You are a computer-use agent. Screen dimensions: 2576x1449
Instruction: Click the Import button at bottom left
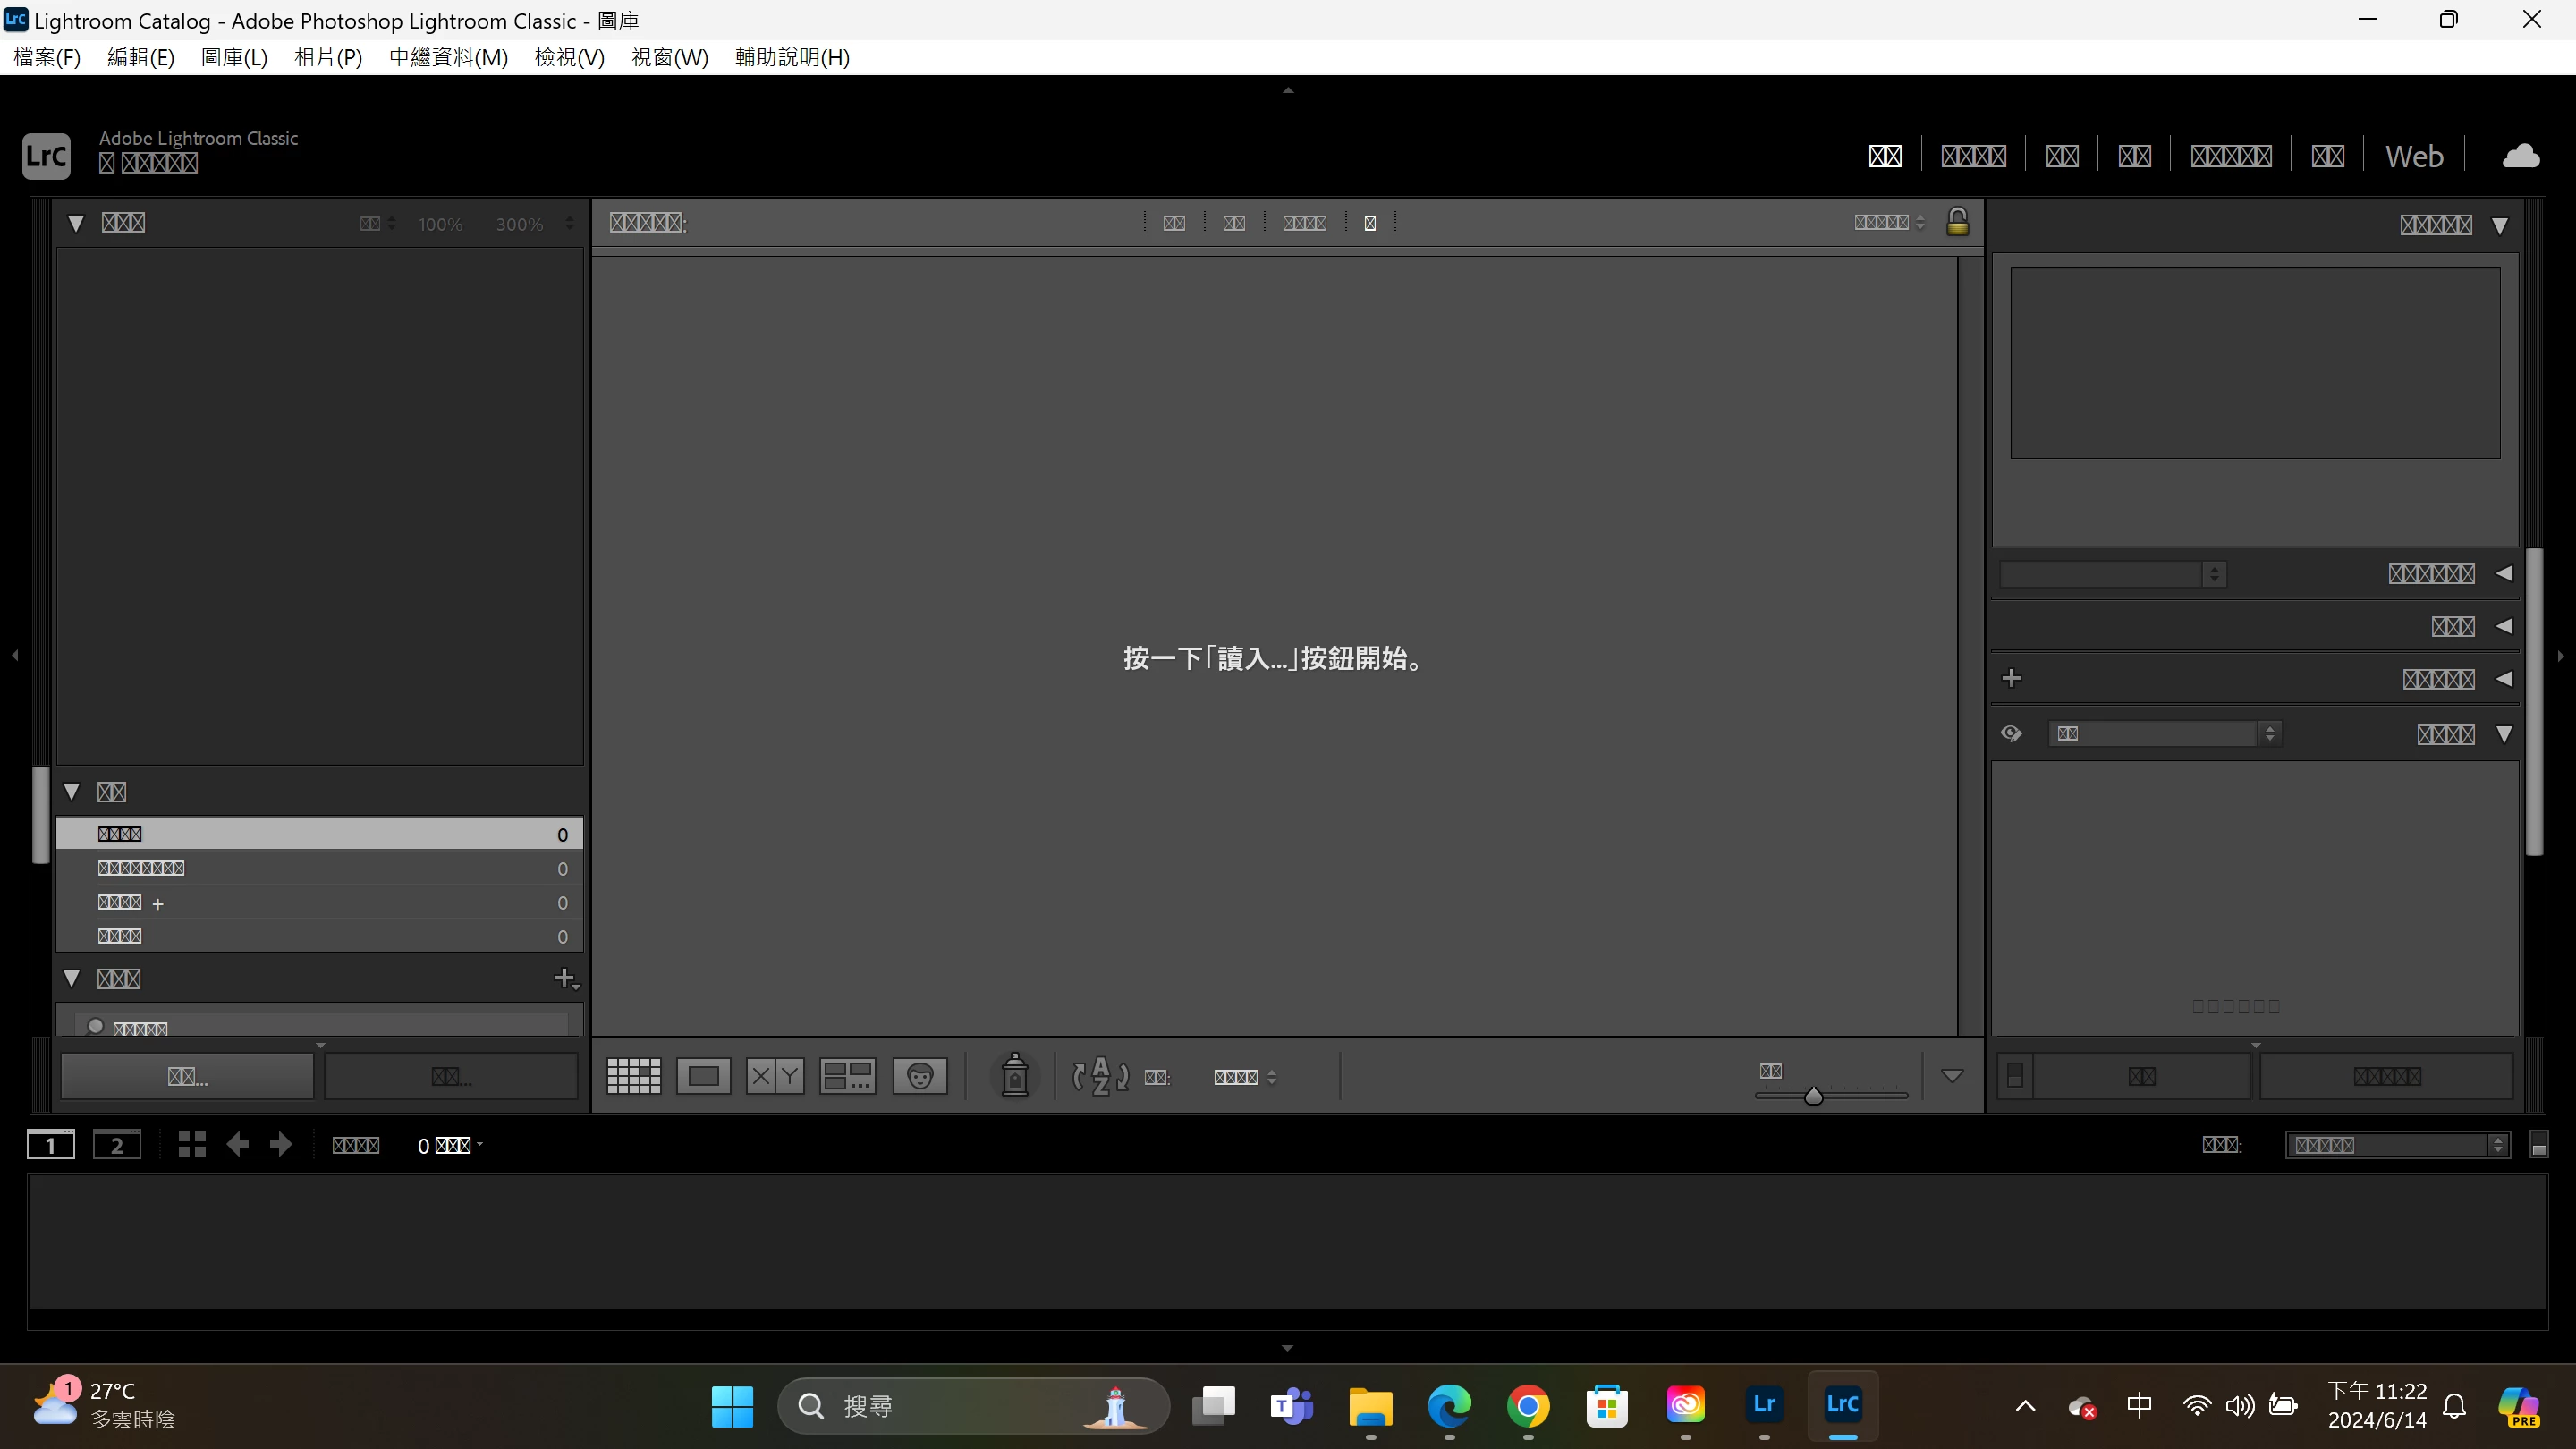(187, 1076)
